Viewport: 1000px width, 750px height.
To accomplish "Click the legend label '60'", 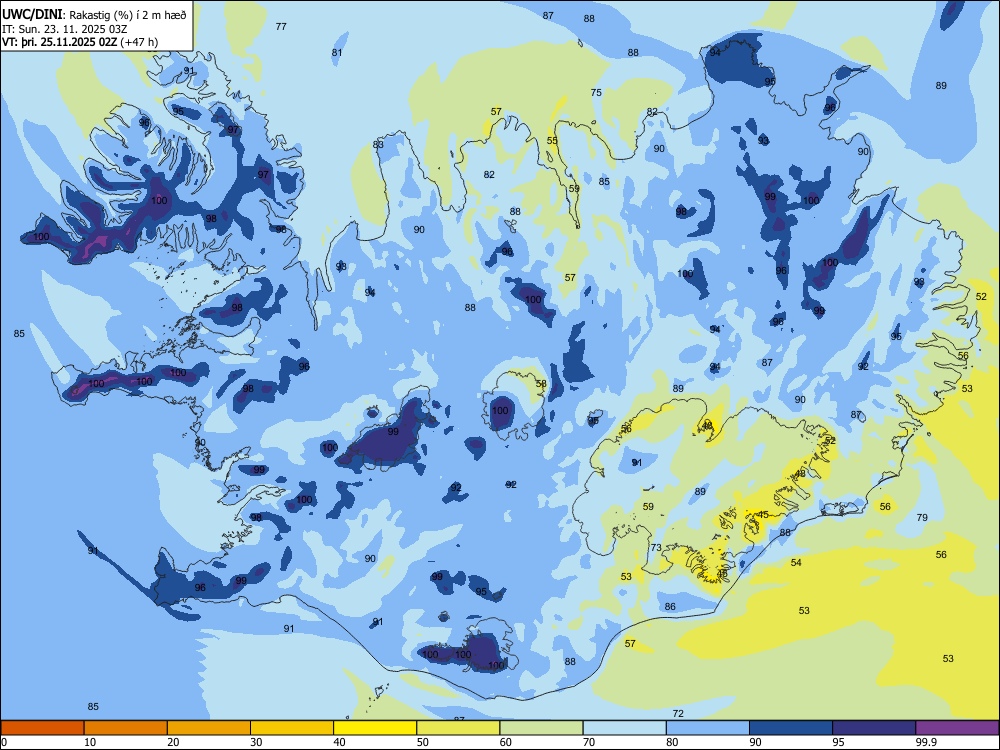I will coord(506,742).
